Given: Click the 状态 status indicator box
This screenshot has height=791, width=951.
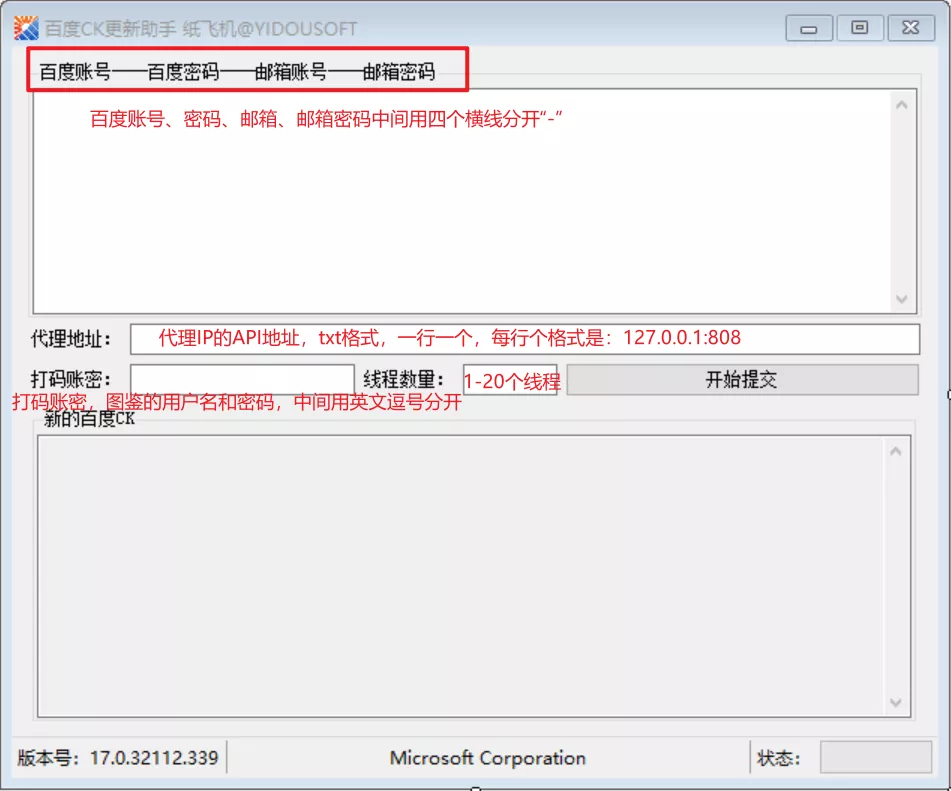Looking at the screenshot, I should (876, 757).
